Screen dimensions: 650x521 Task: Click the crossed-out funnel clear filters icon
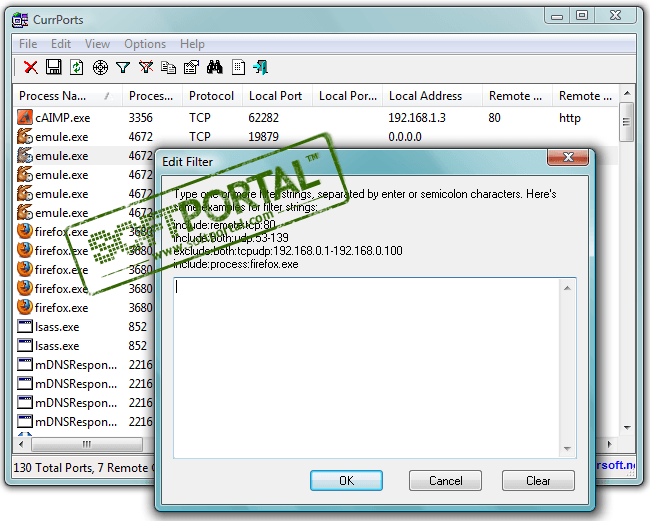(146, 67)
